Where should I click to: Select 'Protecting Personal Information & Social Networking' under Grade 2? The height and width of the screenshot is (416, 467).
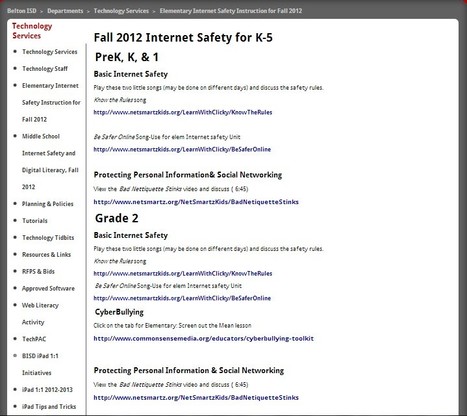[x=189, y=370]
